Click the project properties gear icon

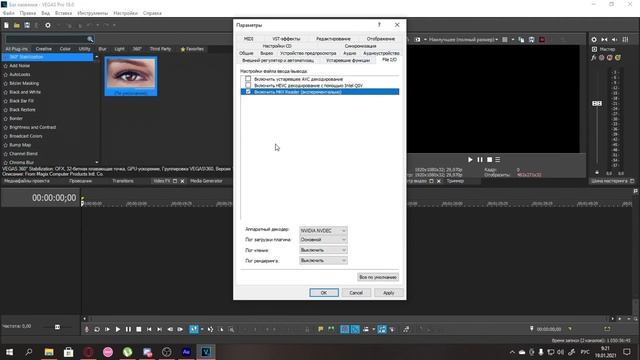pos(48,25)
